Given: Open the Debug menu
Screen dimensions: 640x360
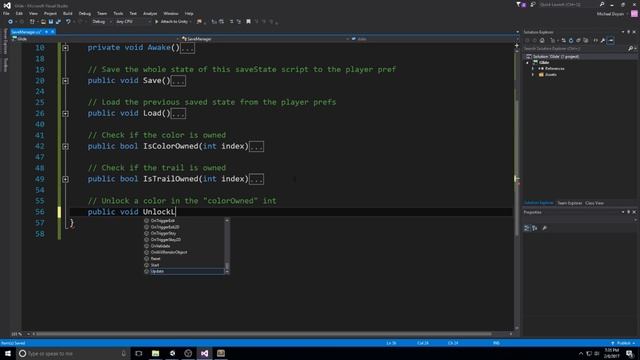Looking at the screenshot, I should pyautogui.click(x=85, y=13).
